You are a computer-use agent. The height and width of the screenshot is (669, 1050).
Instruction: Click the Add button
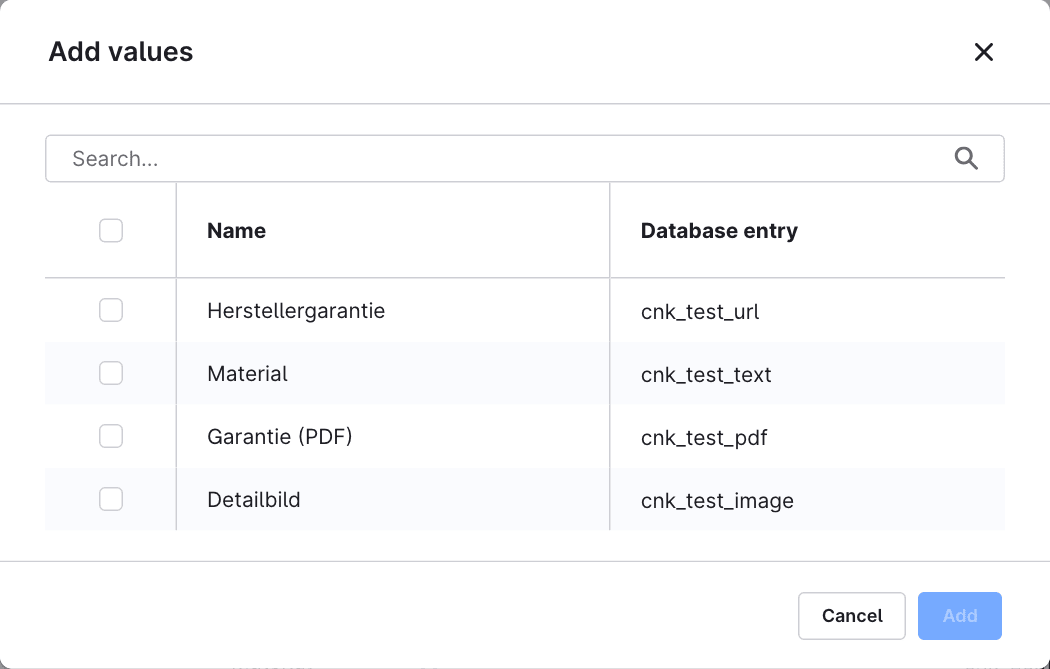[x=960, y=615]
